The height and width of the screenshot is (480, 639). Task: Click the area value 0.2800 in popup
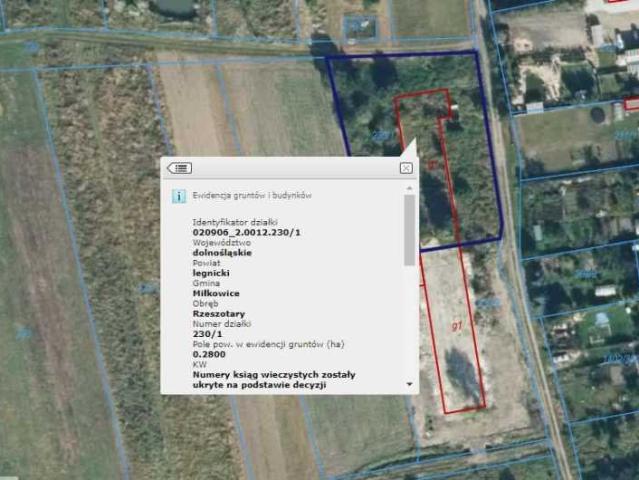(x=208, y=354)
